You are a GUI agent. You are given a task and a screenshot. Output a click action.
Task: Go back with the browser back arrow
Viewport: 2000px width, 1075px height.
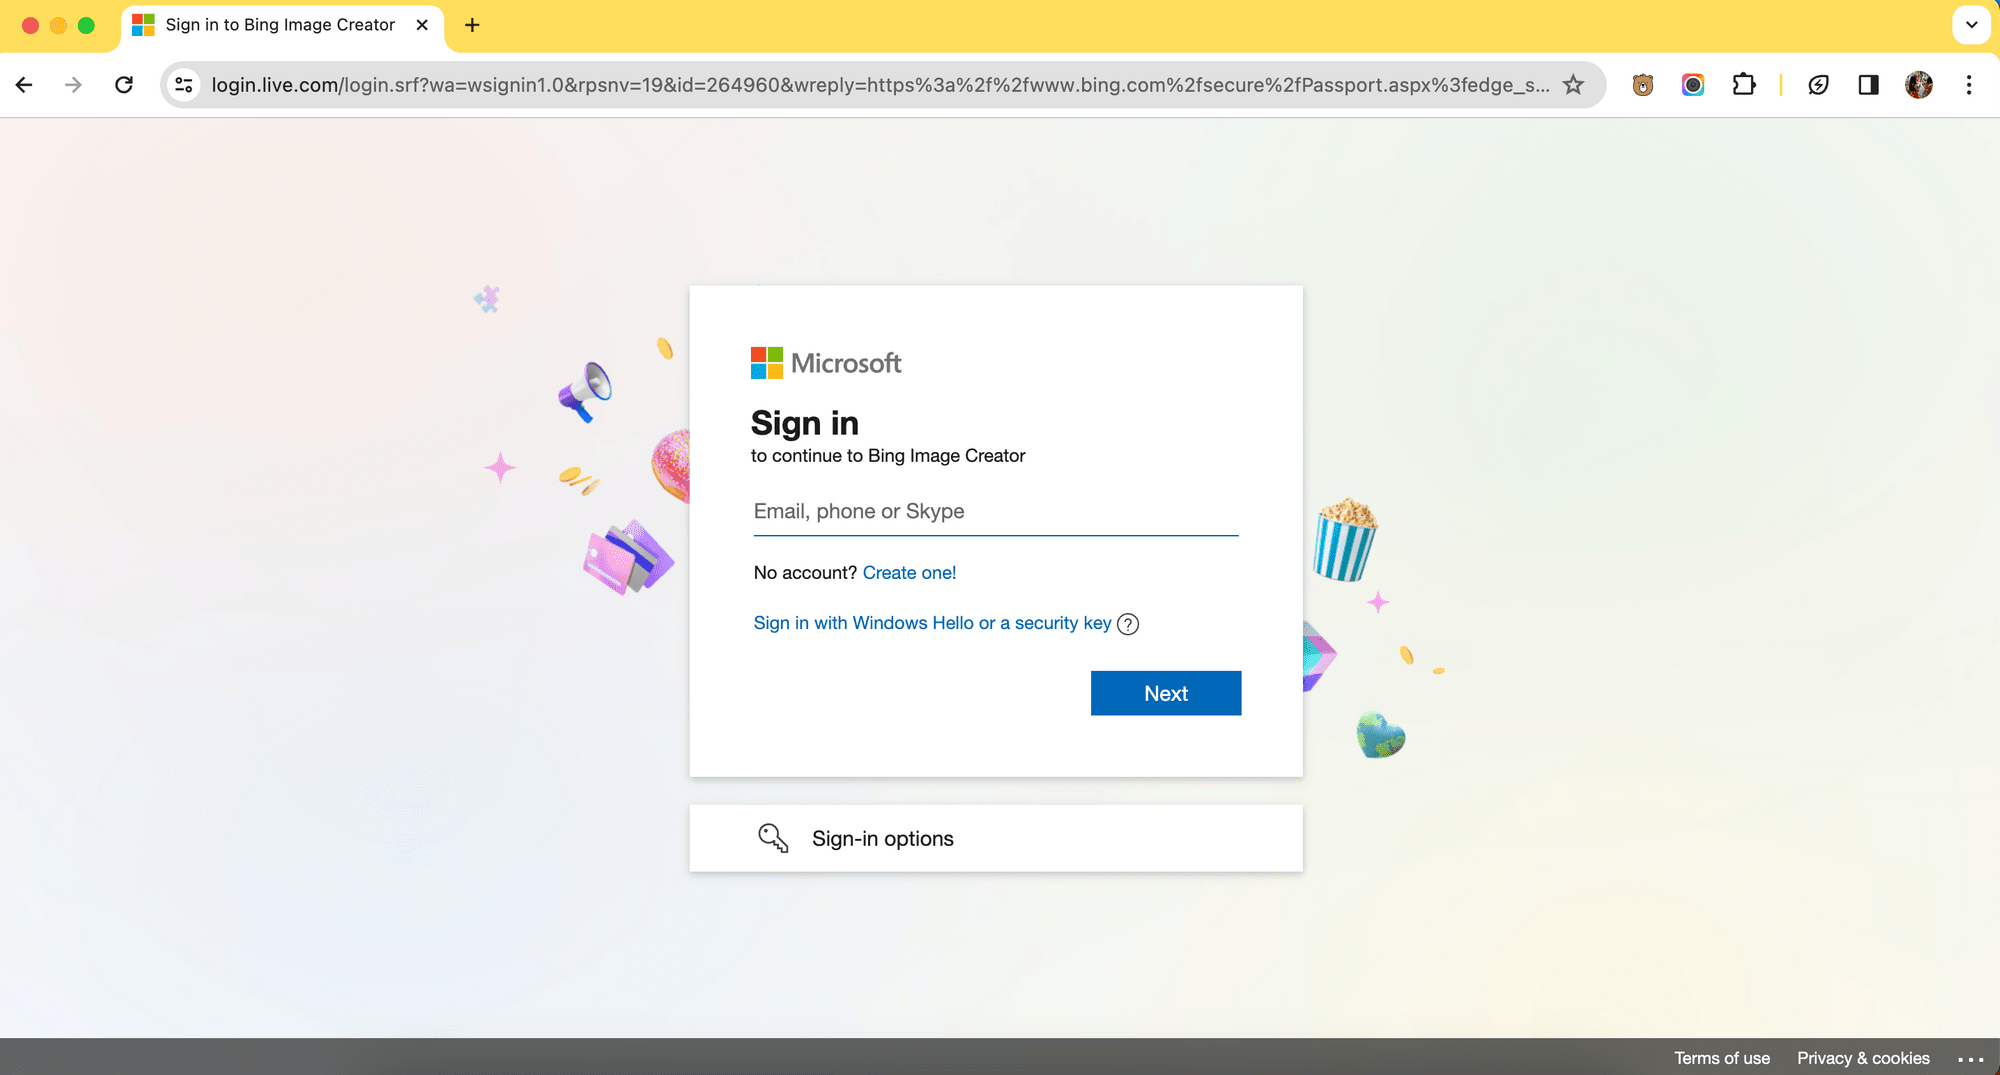(x=25, y=85)
